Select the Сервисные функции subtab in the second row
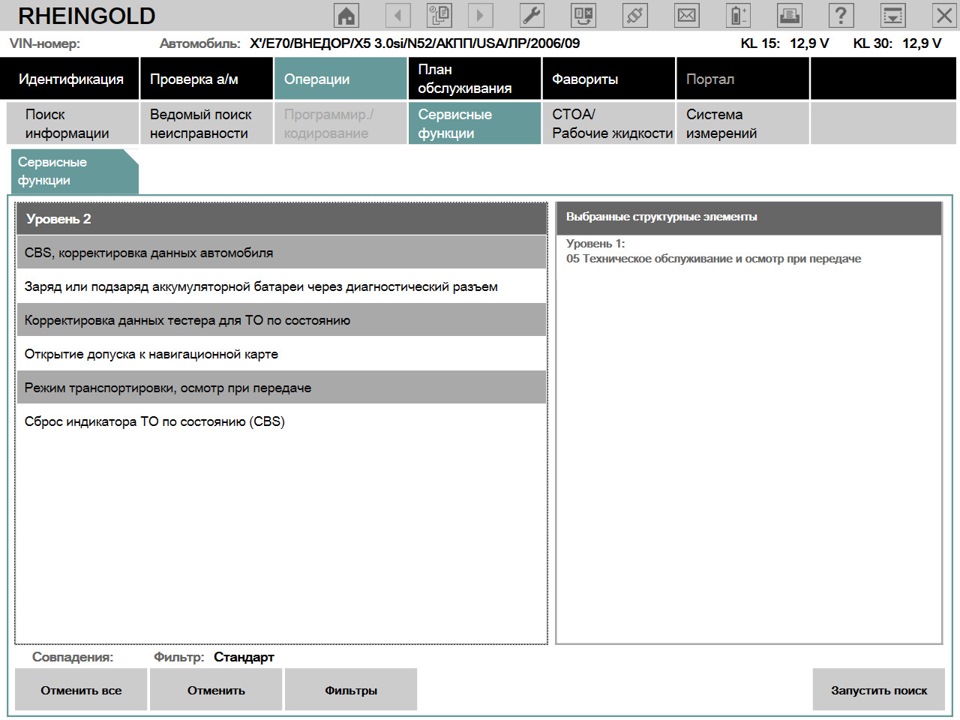This screenshot has width=960, height=720. 474,123
